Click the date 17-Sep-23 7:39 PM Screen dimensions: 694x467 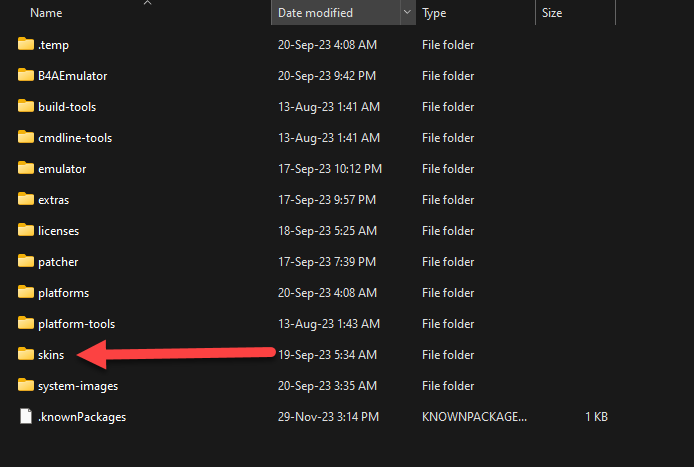[x=327, y=262]
